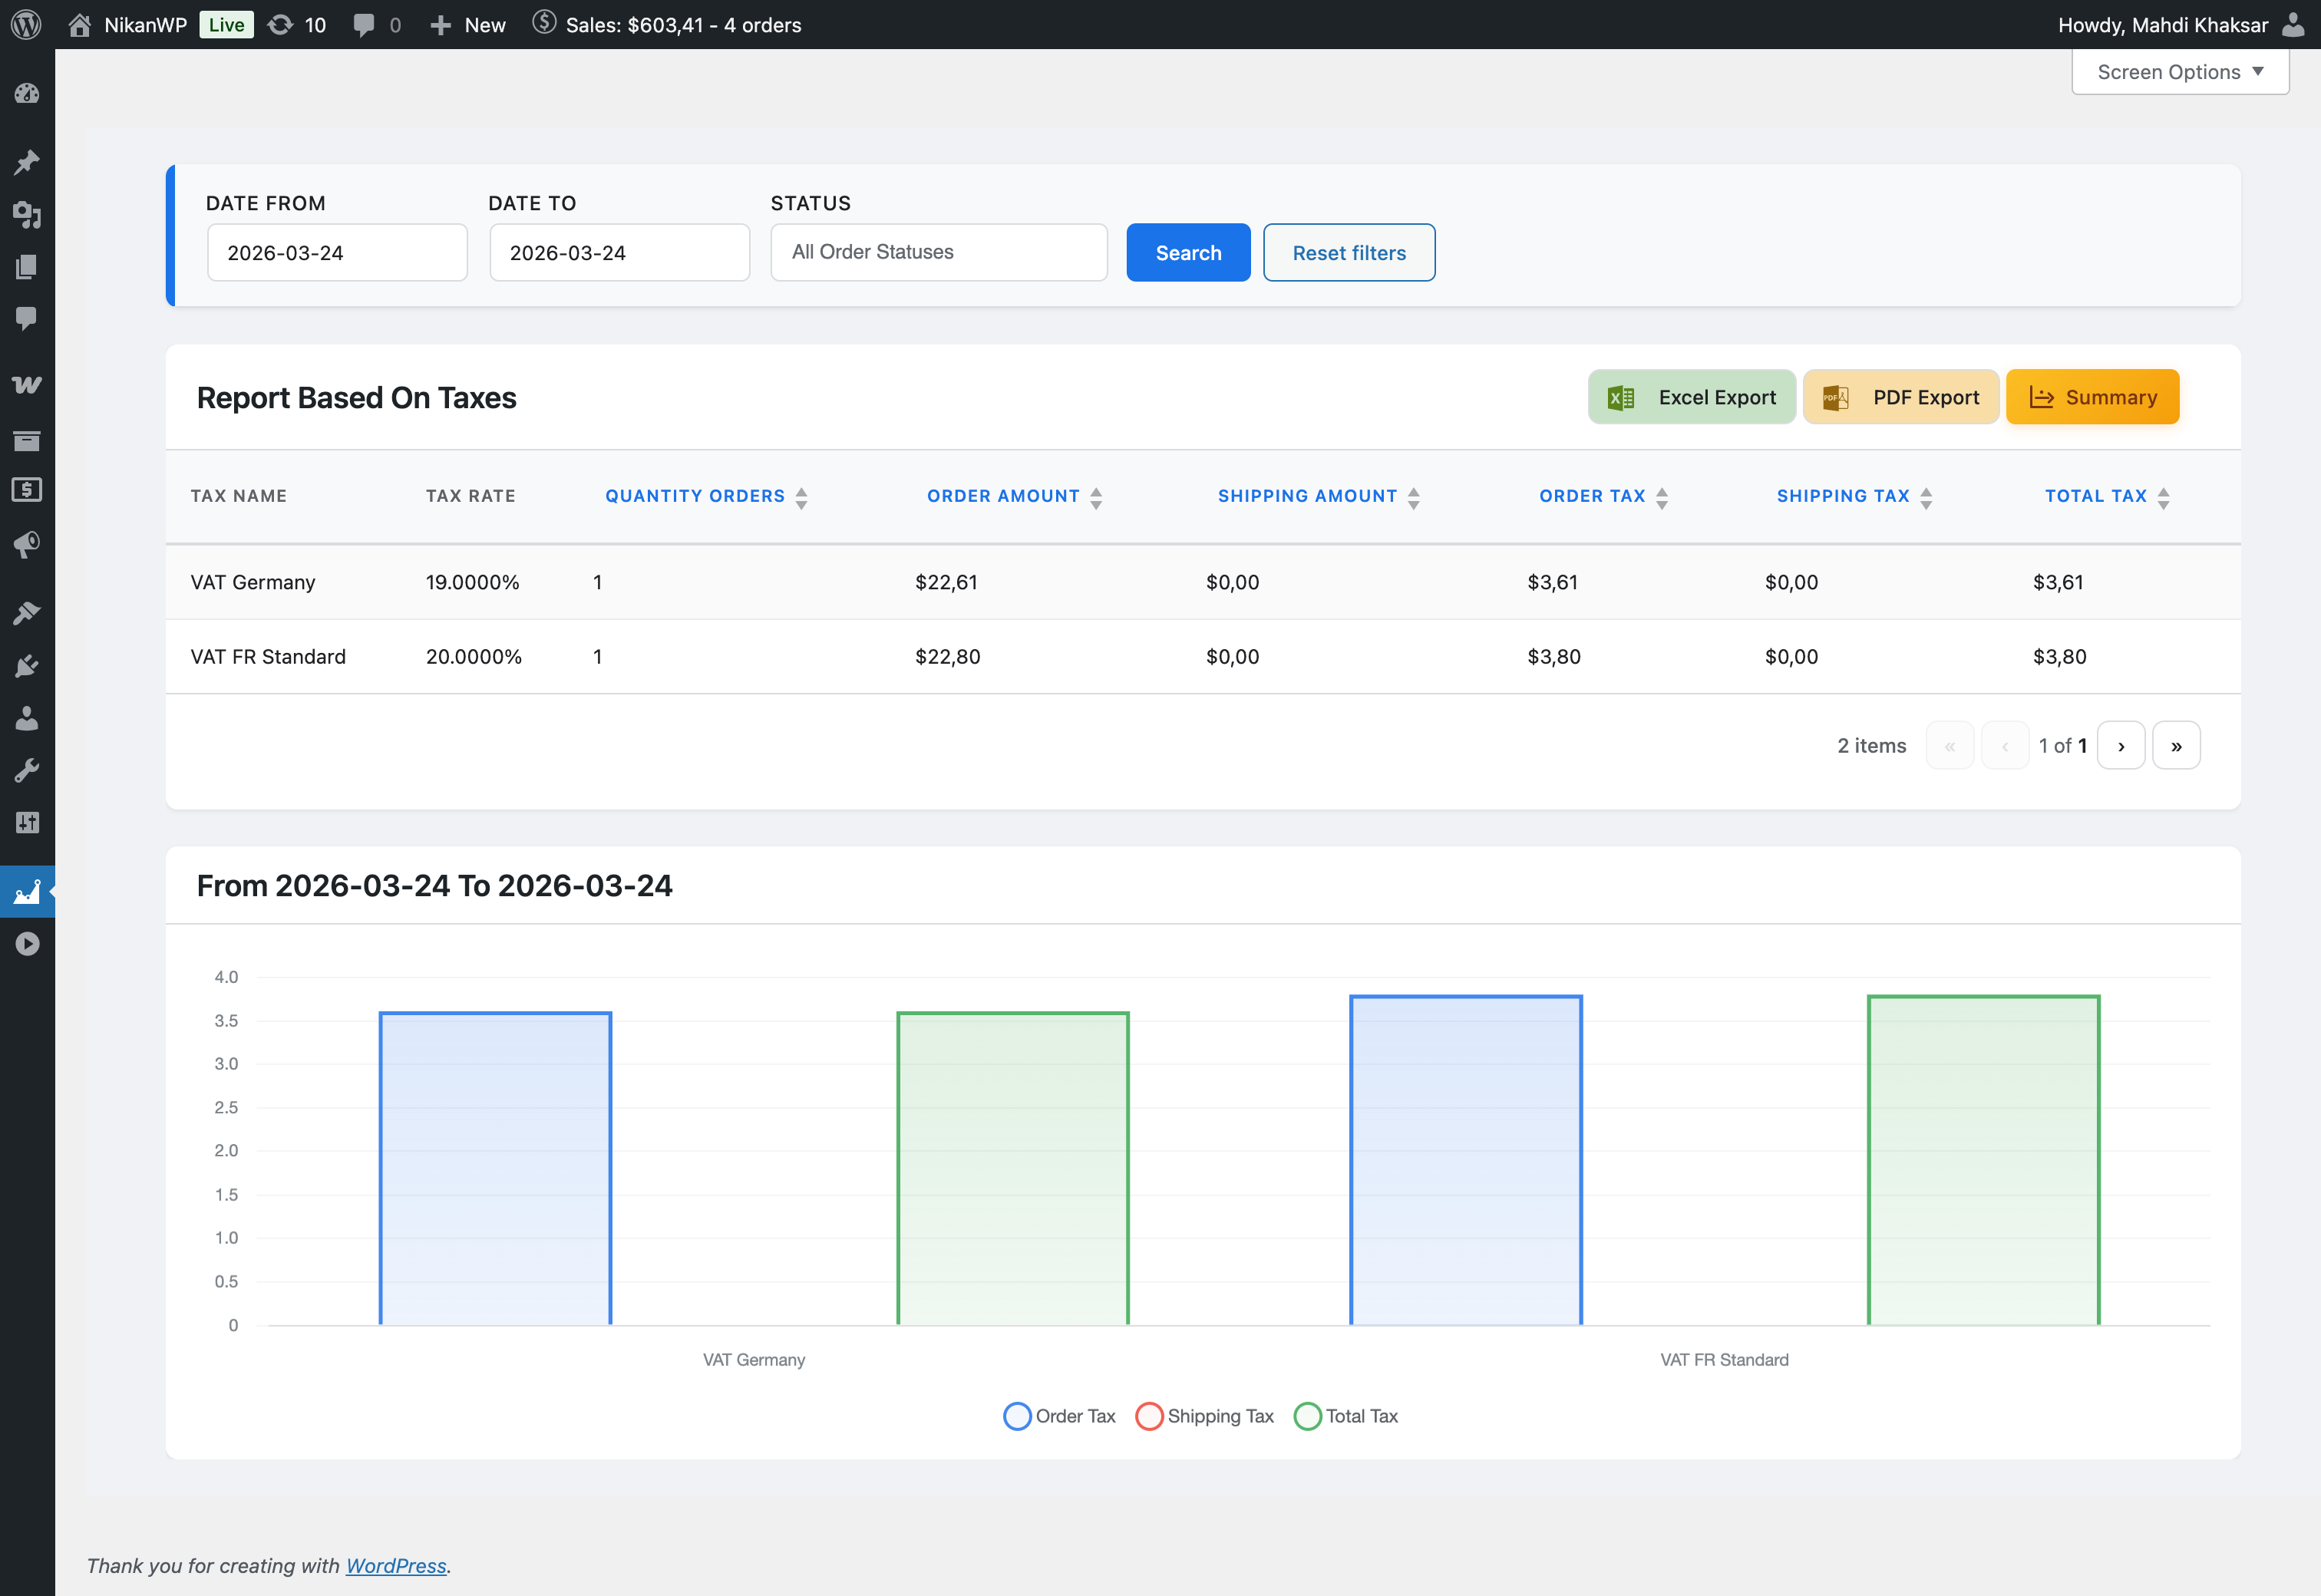Open the WooCommerce sidebar icon
2321x1596 pixels.
pos(27,385)
